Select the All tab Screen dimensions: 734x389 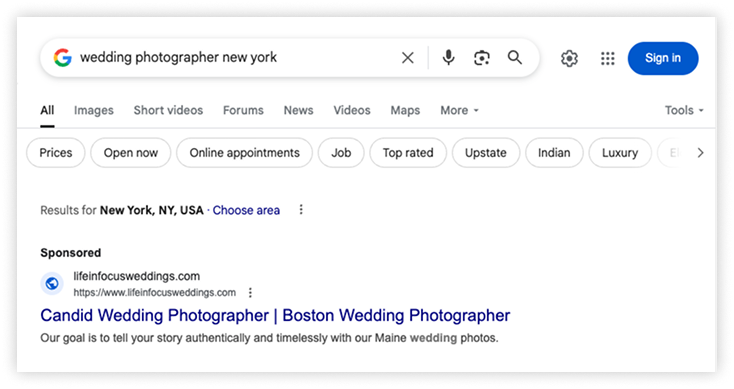[47, 110]
